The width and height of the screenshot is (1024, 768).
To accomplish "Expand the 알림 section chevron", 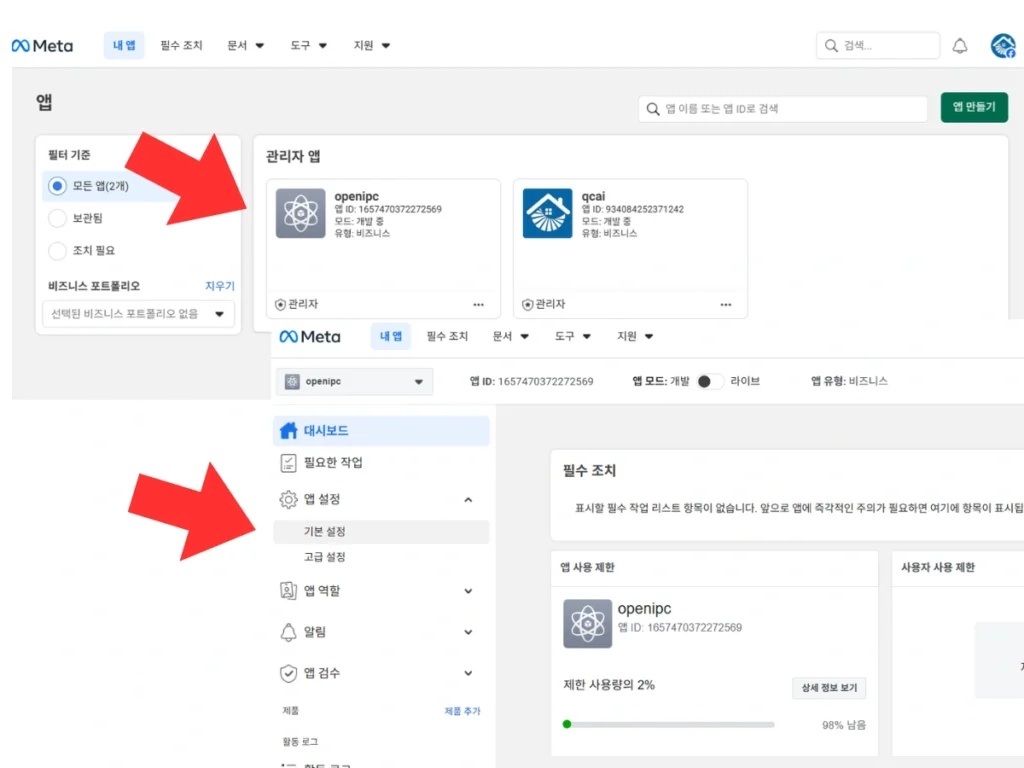I will [x=468, y=632].
